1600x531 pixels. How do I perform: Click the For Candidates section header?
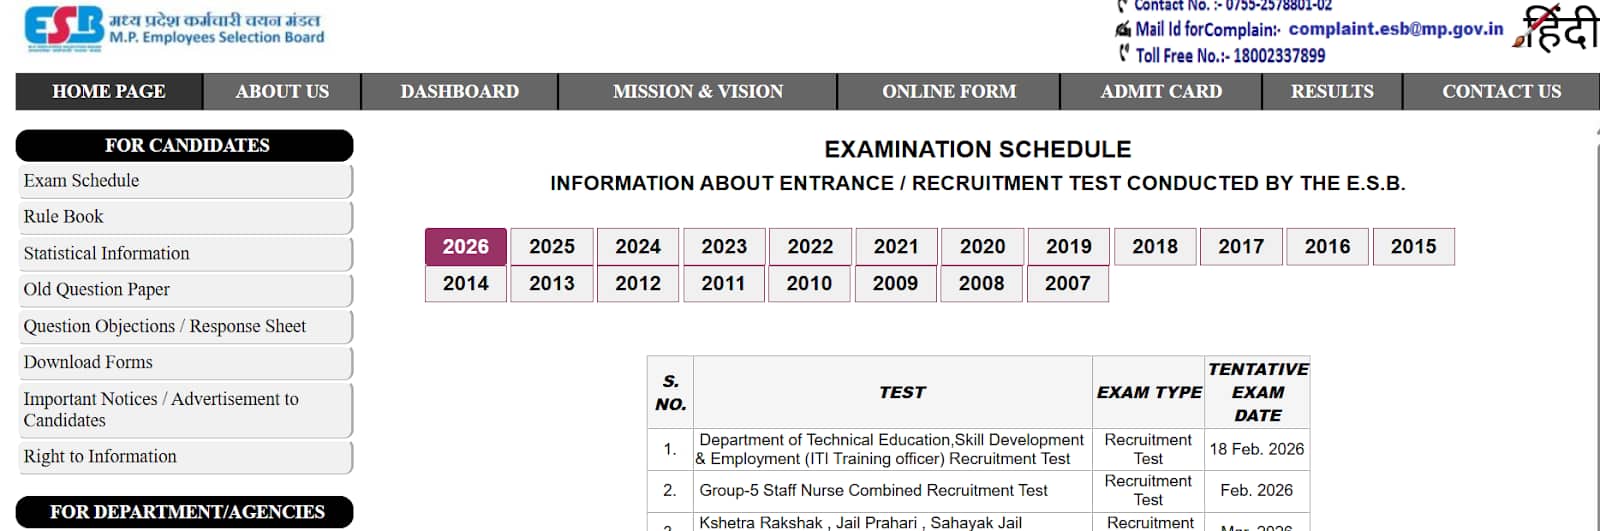click(185, 146)
